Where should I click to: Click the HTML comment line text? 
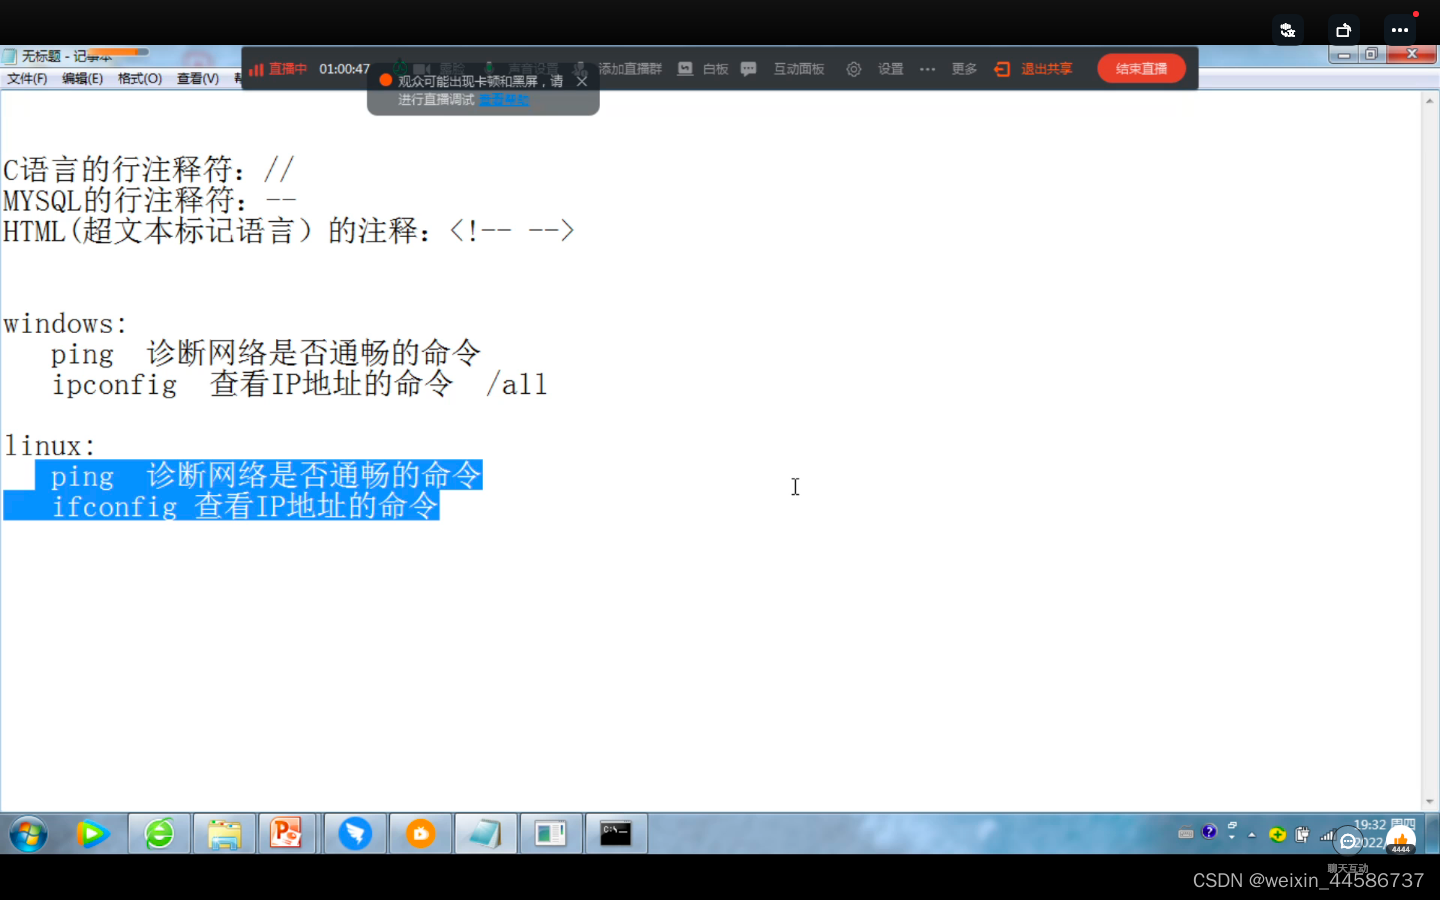pos(288,231)
